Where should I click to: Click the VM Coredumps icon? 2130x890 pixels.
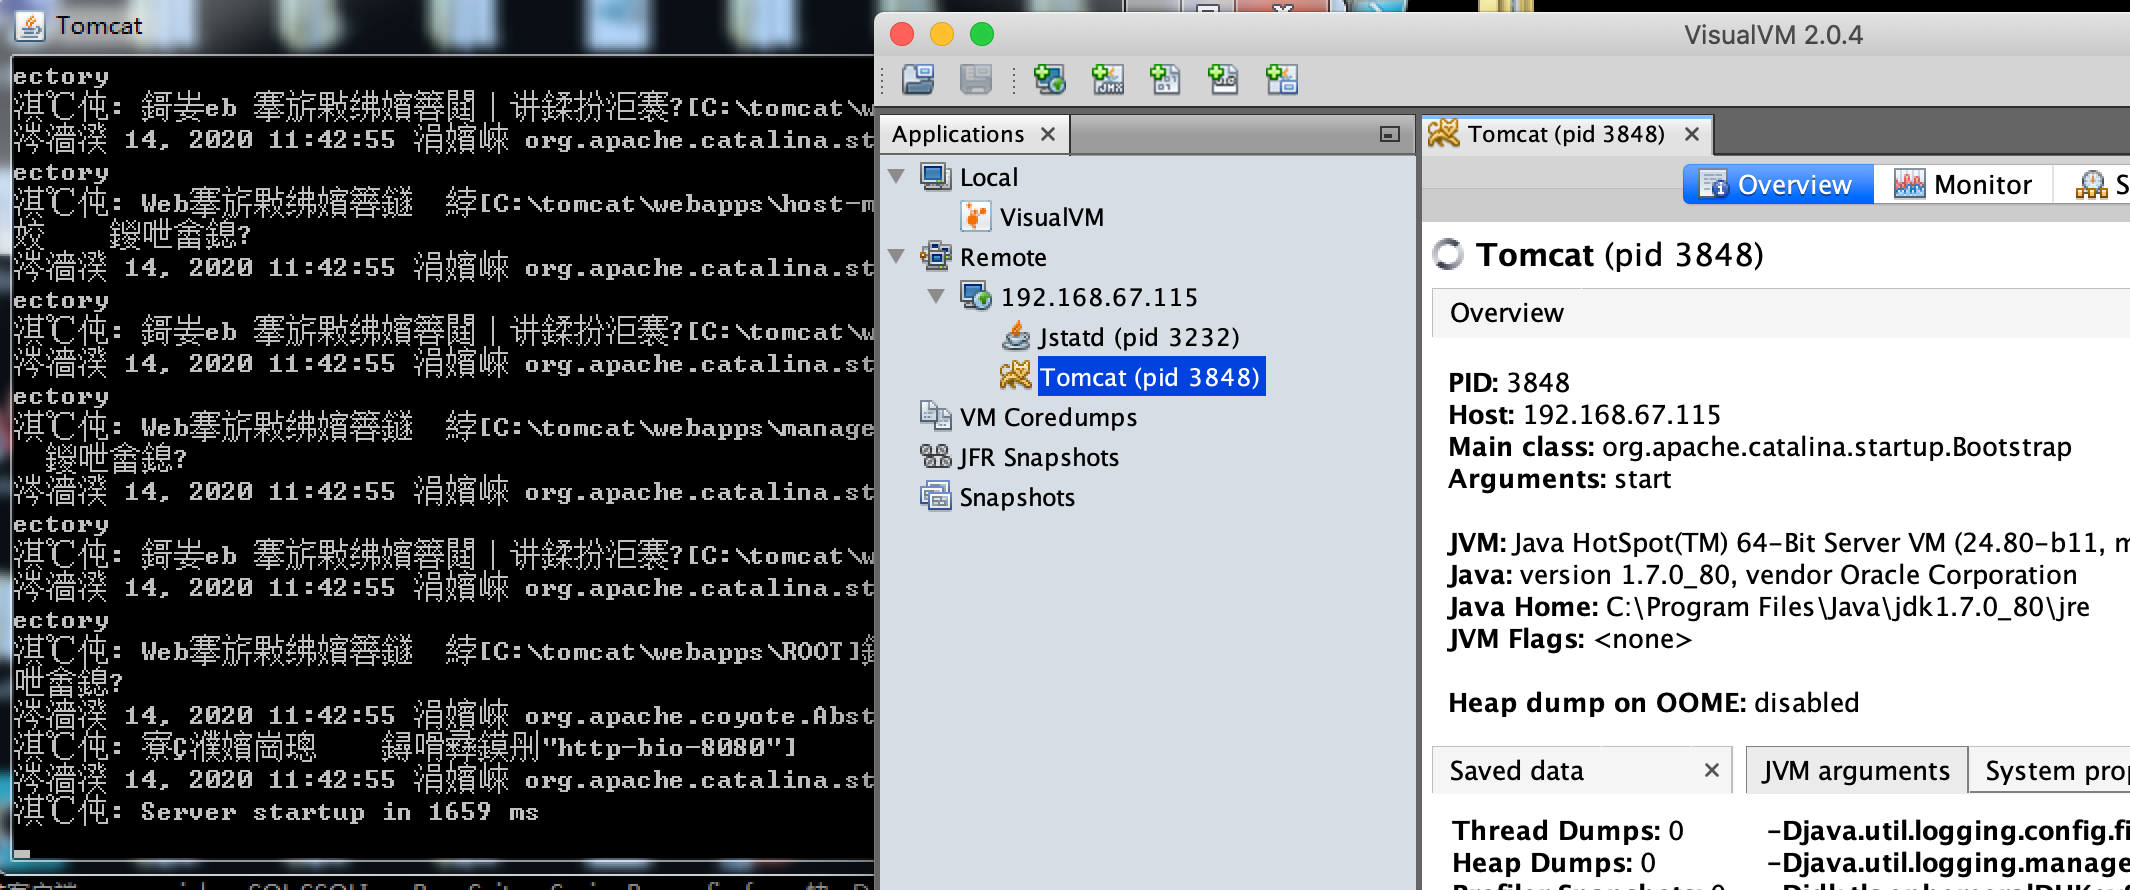coord(936,415)
